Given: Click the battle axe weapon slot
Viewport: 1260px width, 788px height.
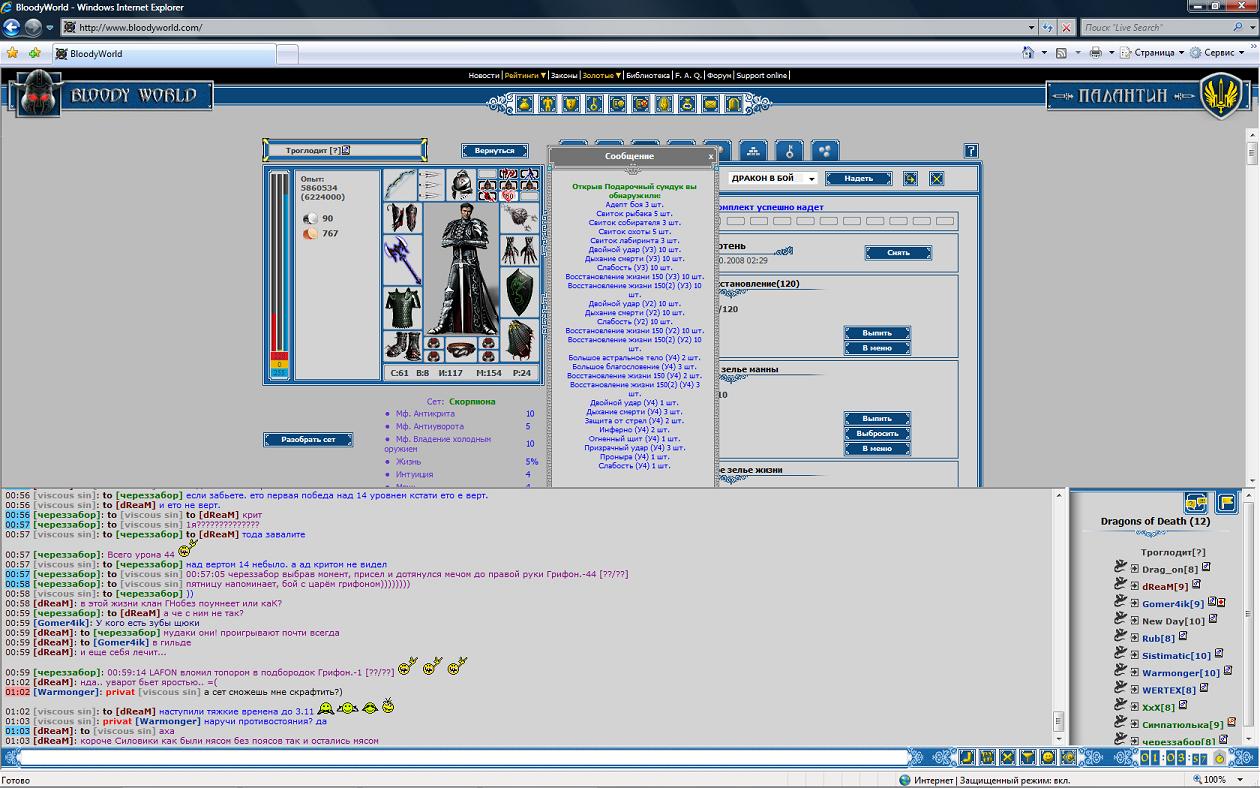Looking at the screenshot, I should click(x=402, y=260).
